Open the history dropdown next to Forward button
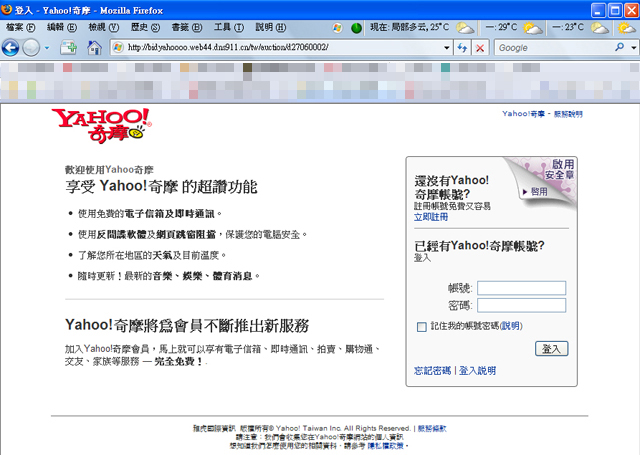Viewport: 640px width, 455px height. [47, 48]
